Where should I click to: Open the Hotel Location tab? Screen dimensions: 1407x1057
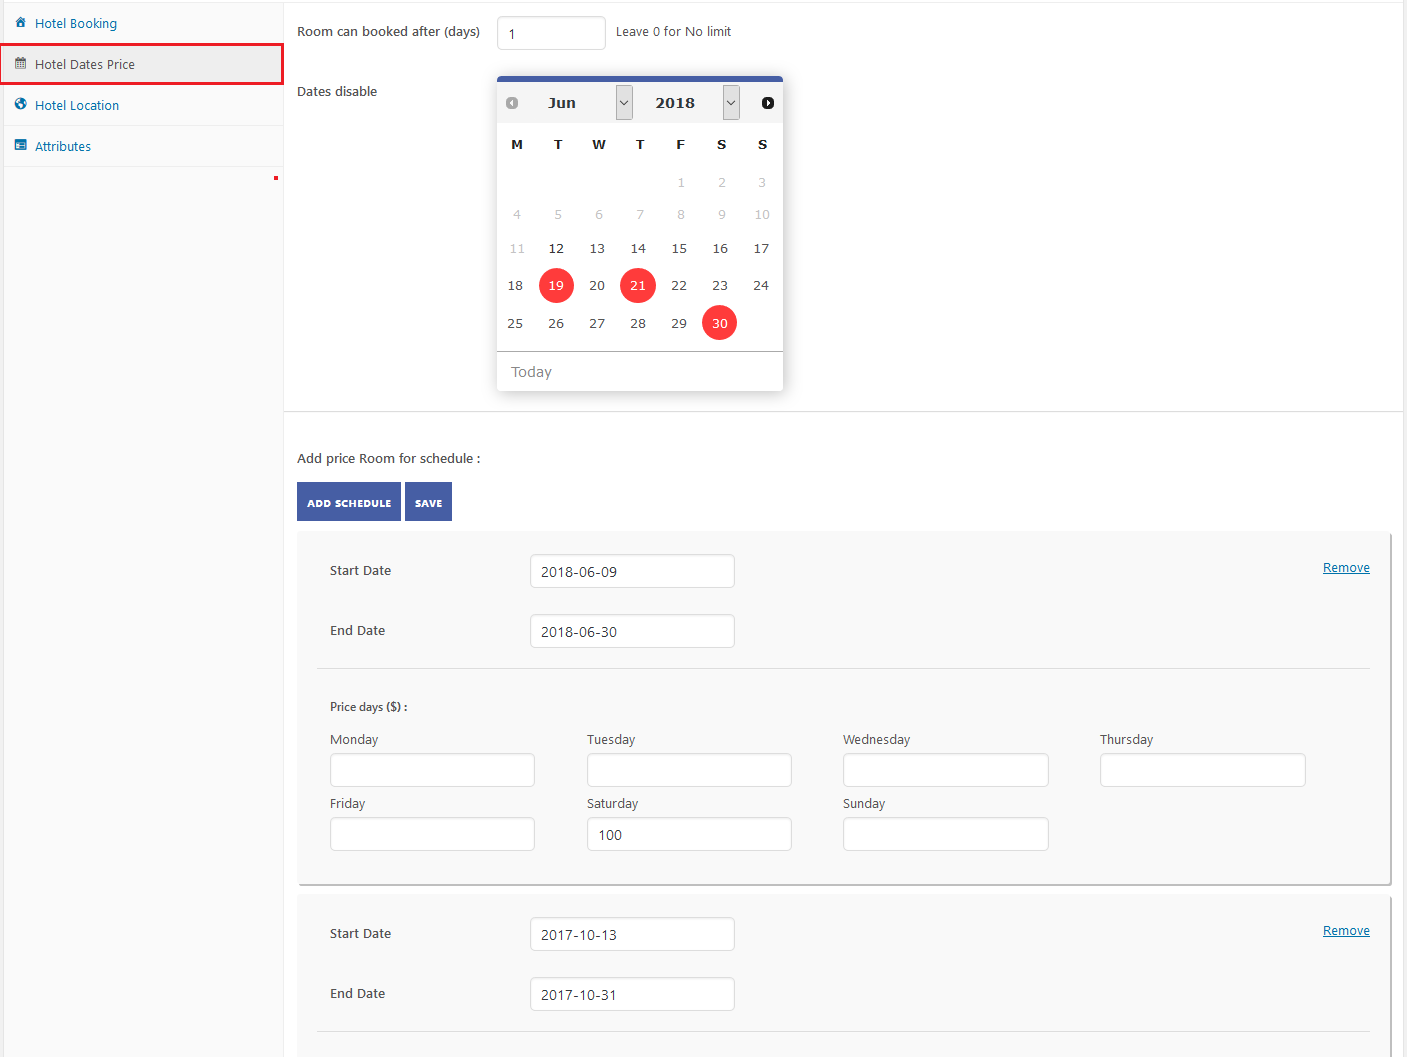tap(143, 105)
